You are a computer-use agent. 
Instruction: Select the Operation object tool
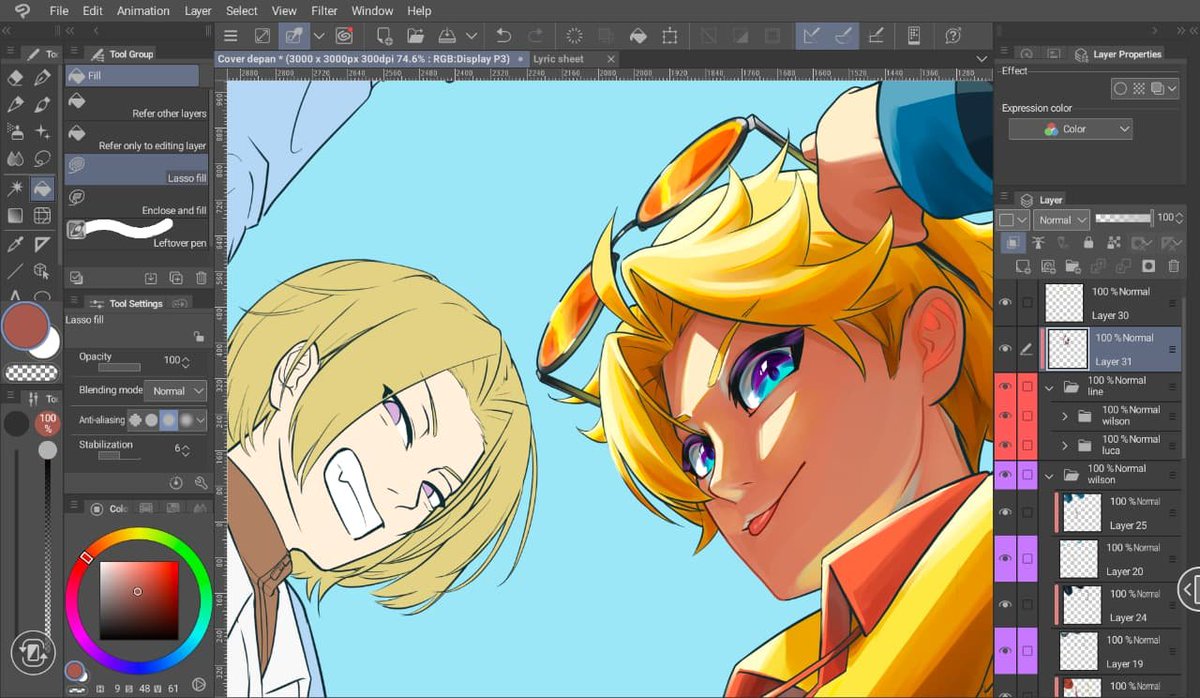tap(43, 270)
